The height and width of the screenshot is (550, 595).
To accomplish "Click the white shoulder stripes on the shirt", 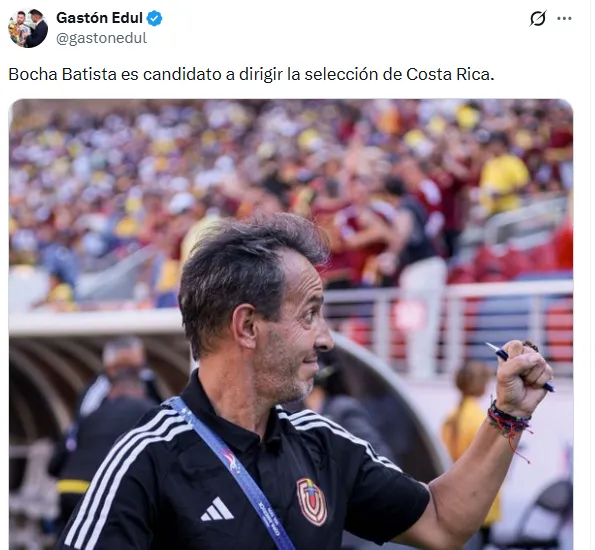I will (125, 467).
